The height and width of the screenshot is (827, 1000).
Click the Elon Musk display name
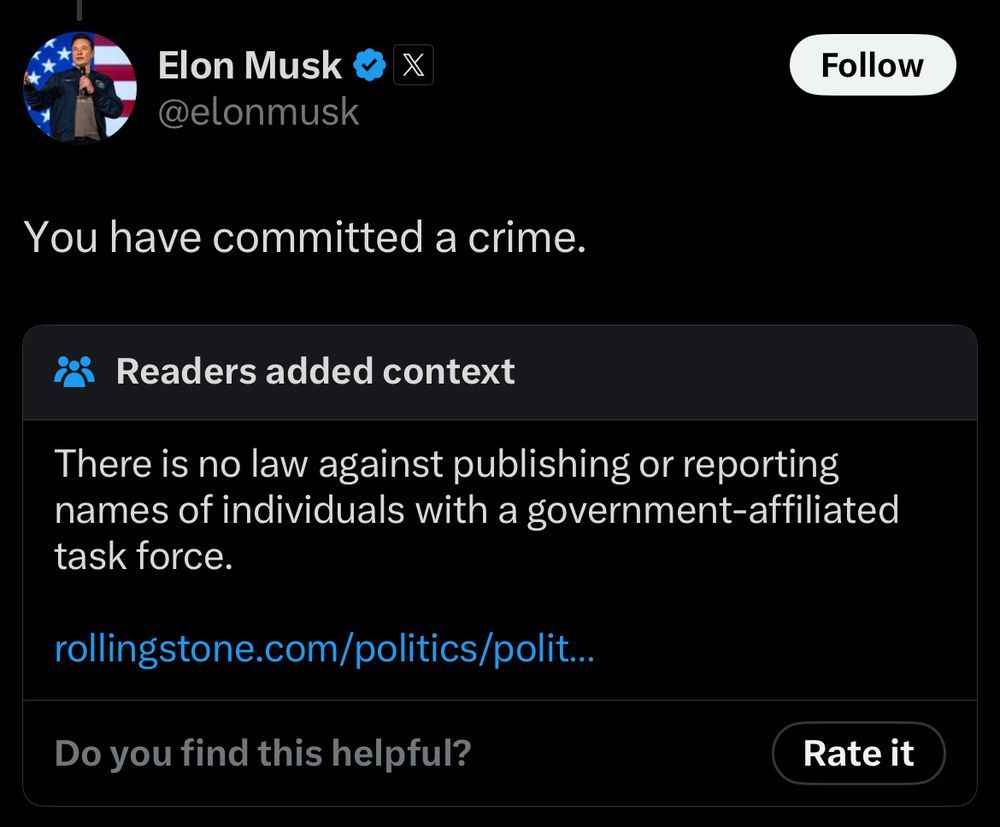click(x=249, y=65)
